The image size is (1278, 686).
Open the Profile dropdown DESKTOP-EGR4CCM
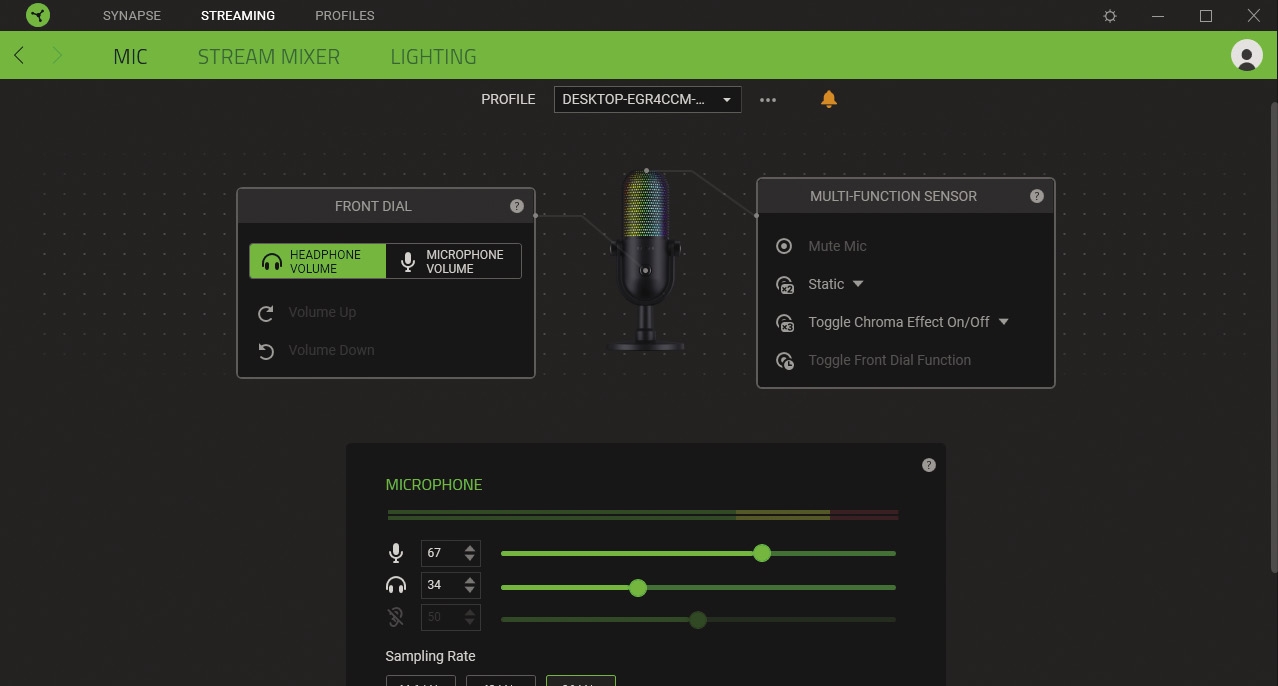[x=648, y=99]
